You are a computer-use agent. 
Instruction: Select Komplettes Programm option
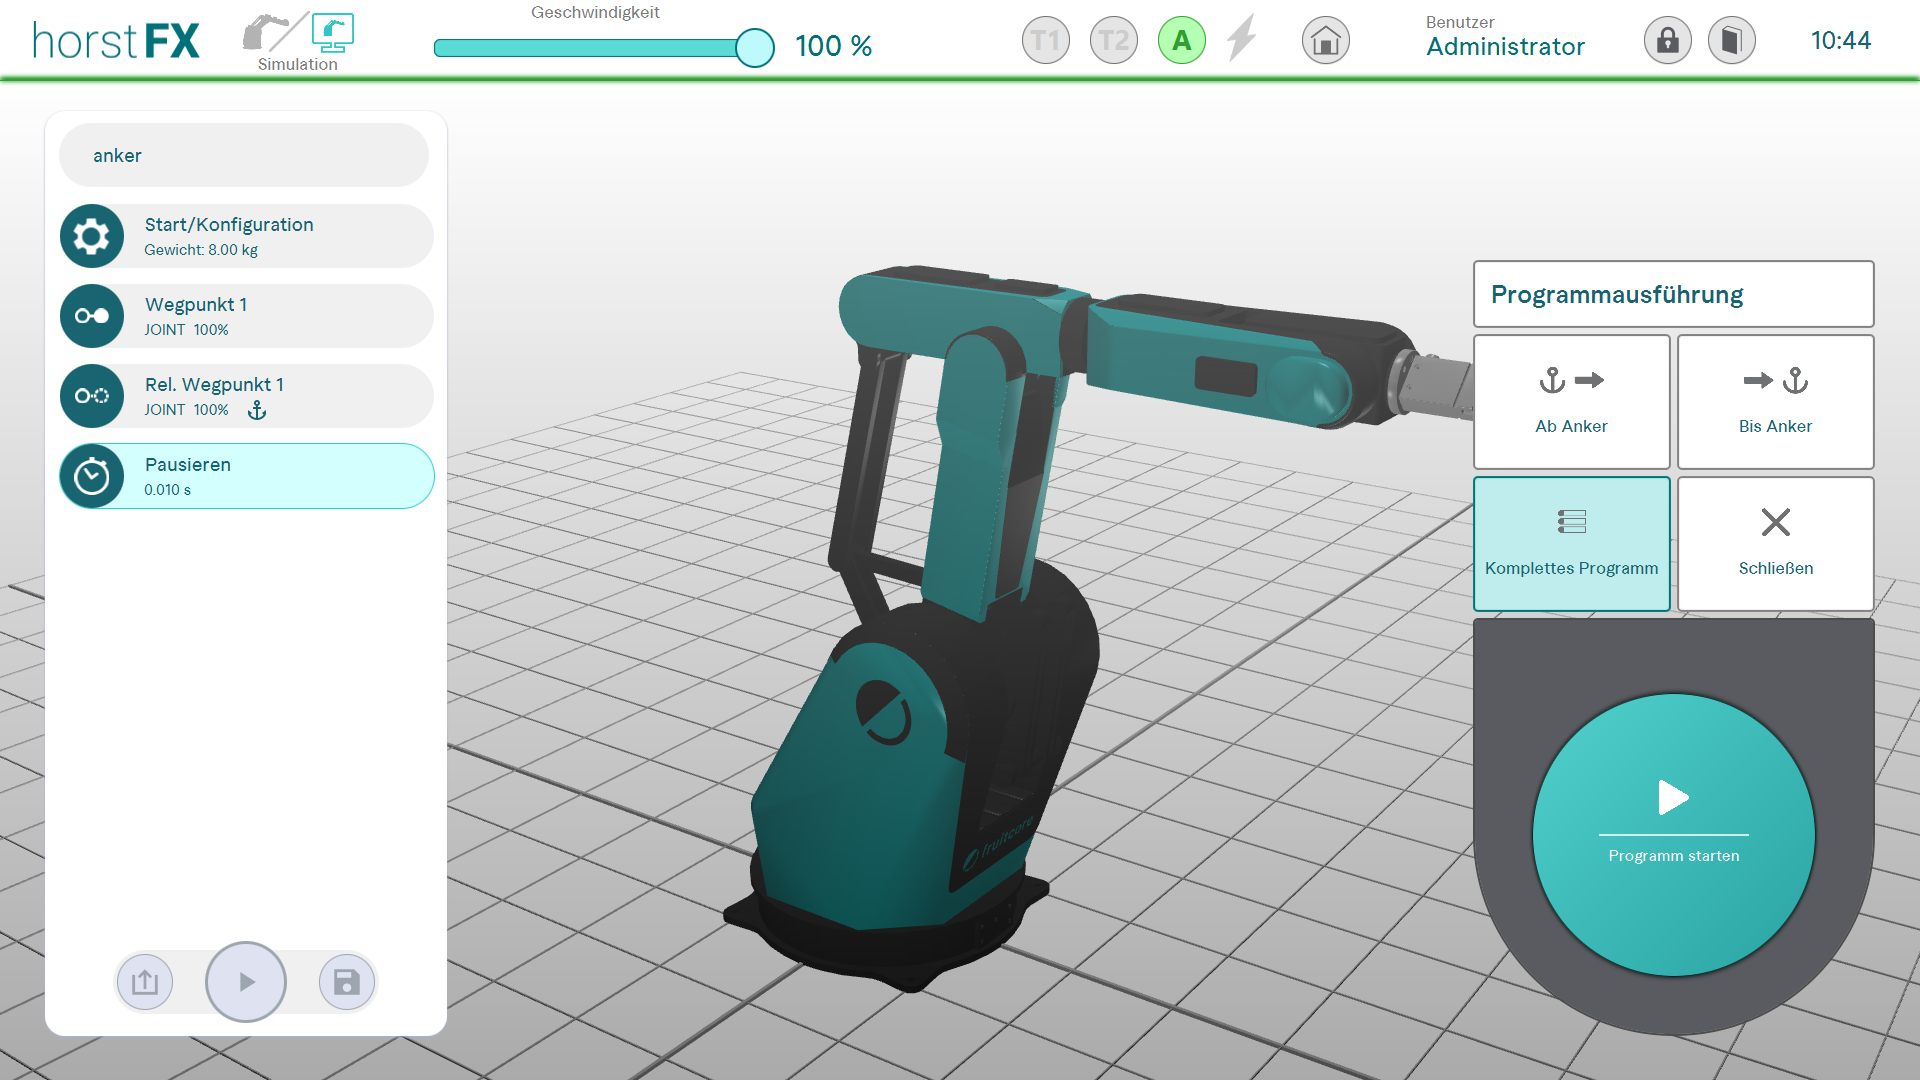1571,543
